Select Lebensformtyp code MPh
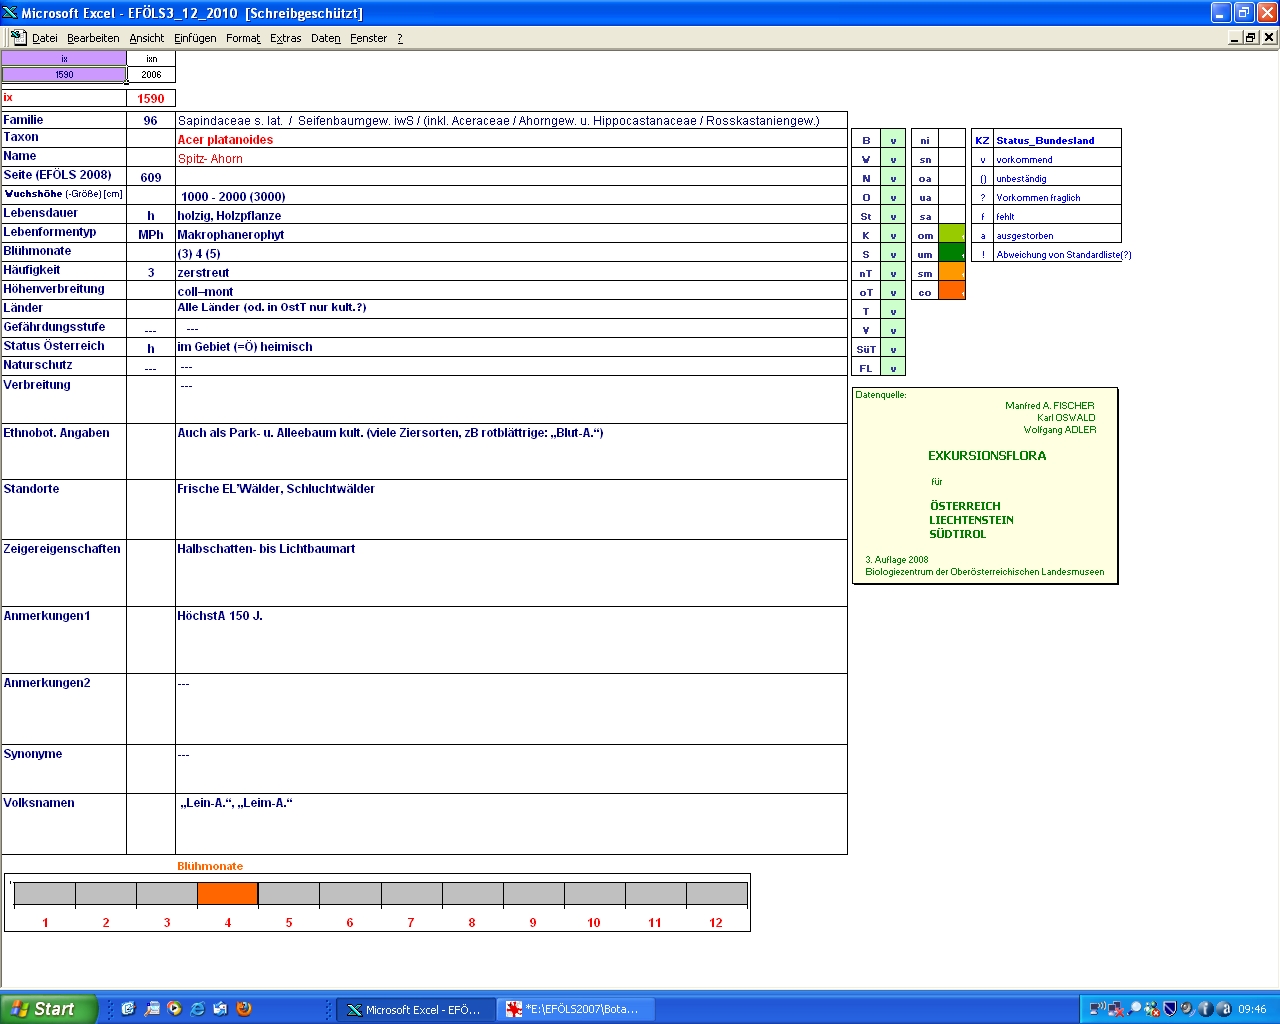Image resolution: width=1280 pixels, height=1024 pixels. [x=151, y=234]
